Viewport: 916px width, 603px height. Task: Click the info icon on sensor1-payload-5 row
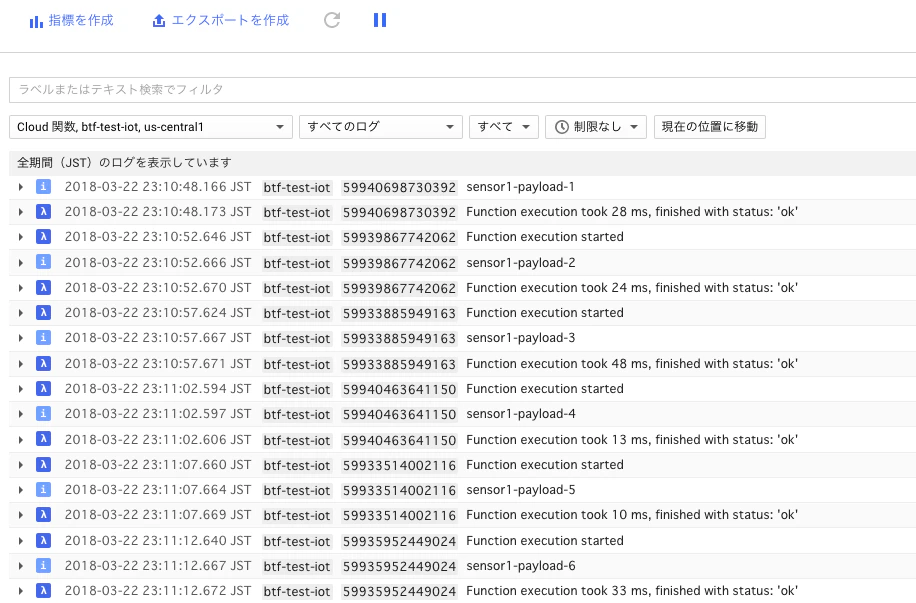[43, 490]
